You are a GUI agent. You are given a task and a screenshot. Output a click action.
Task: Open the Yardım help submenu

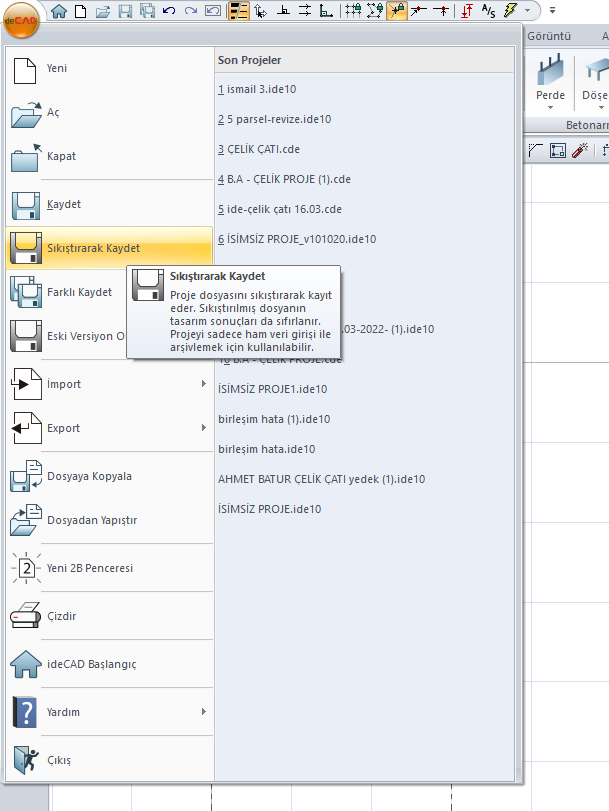[x=109, y=712]
